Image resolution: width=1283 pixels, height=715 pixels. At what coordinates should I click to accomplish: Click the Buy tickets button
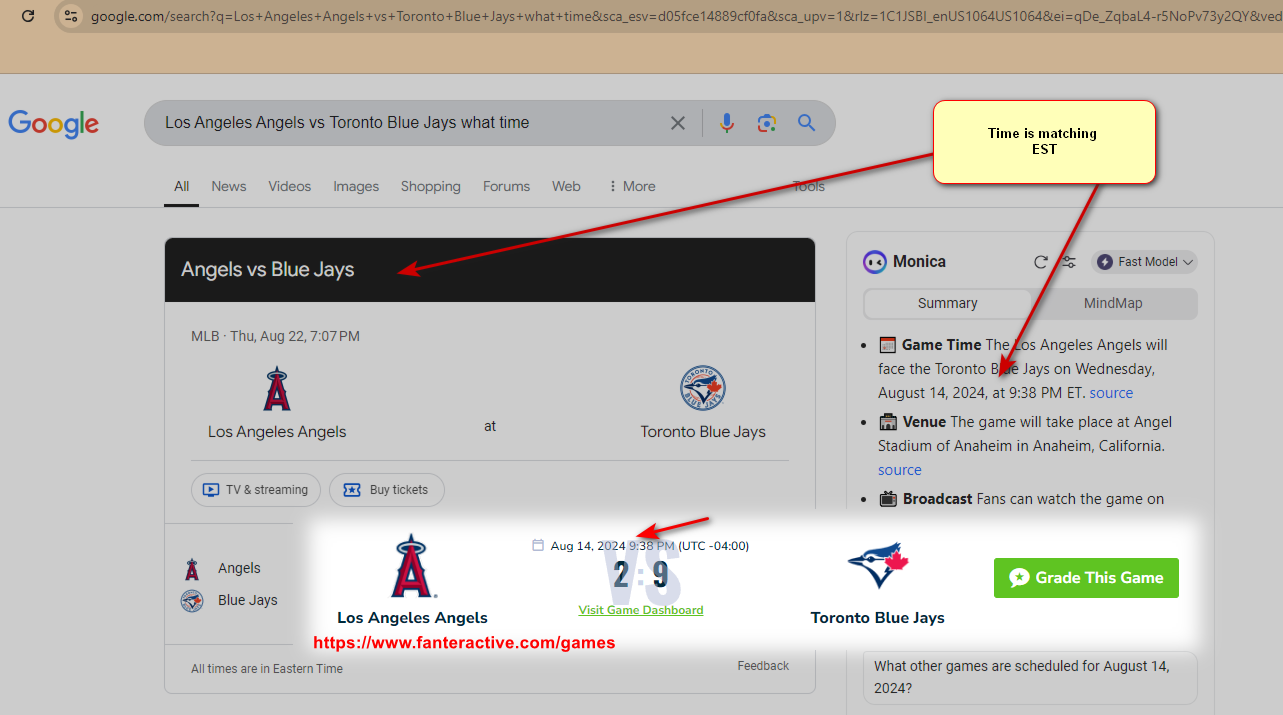(387, 490)
